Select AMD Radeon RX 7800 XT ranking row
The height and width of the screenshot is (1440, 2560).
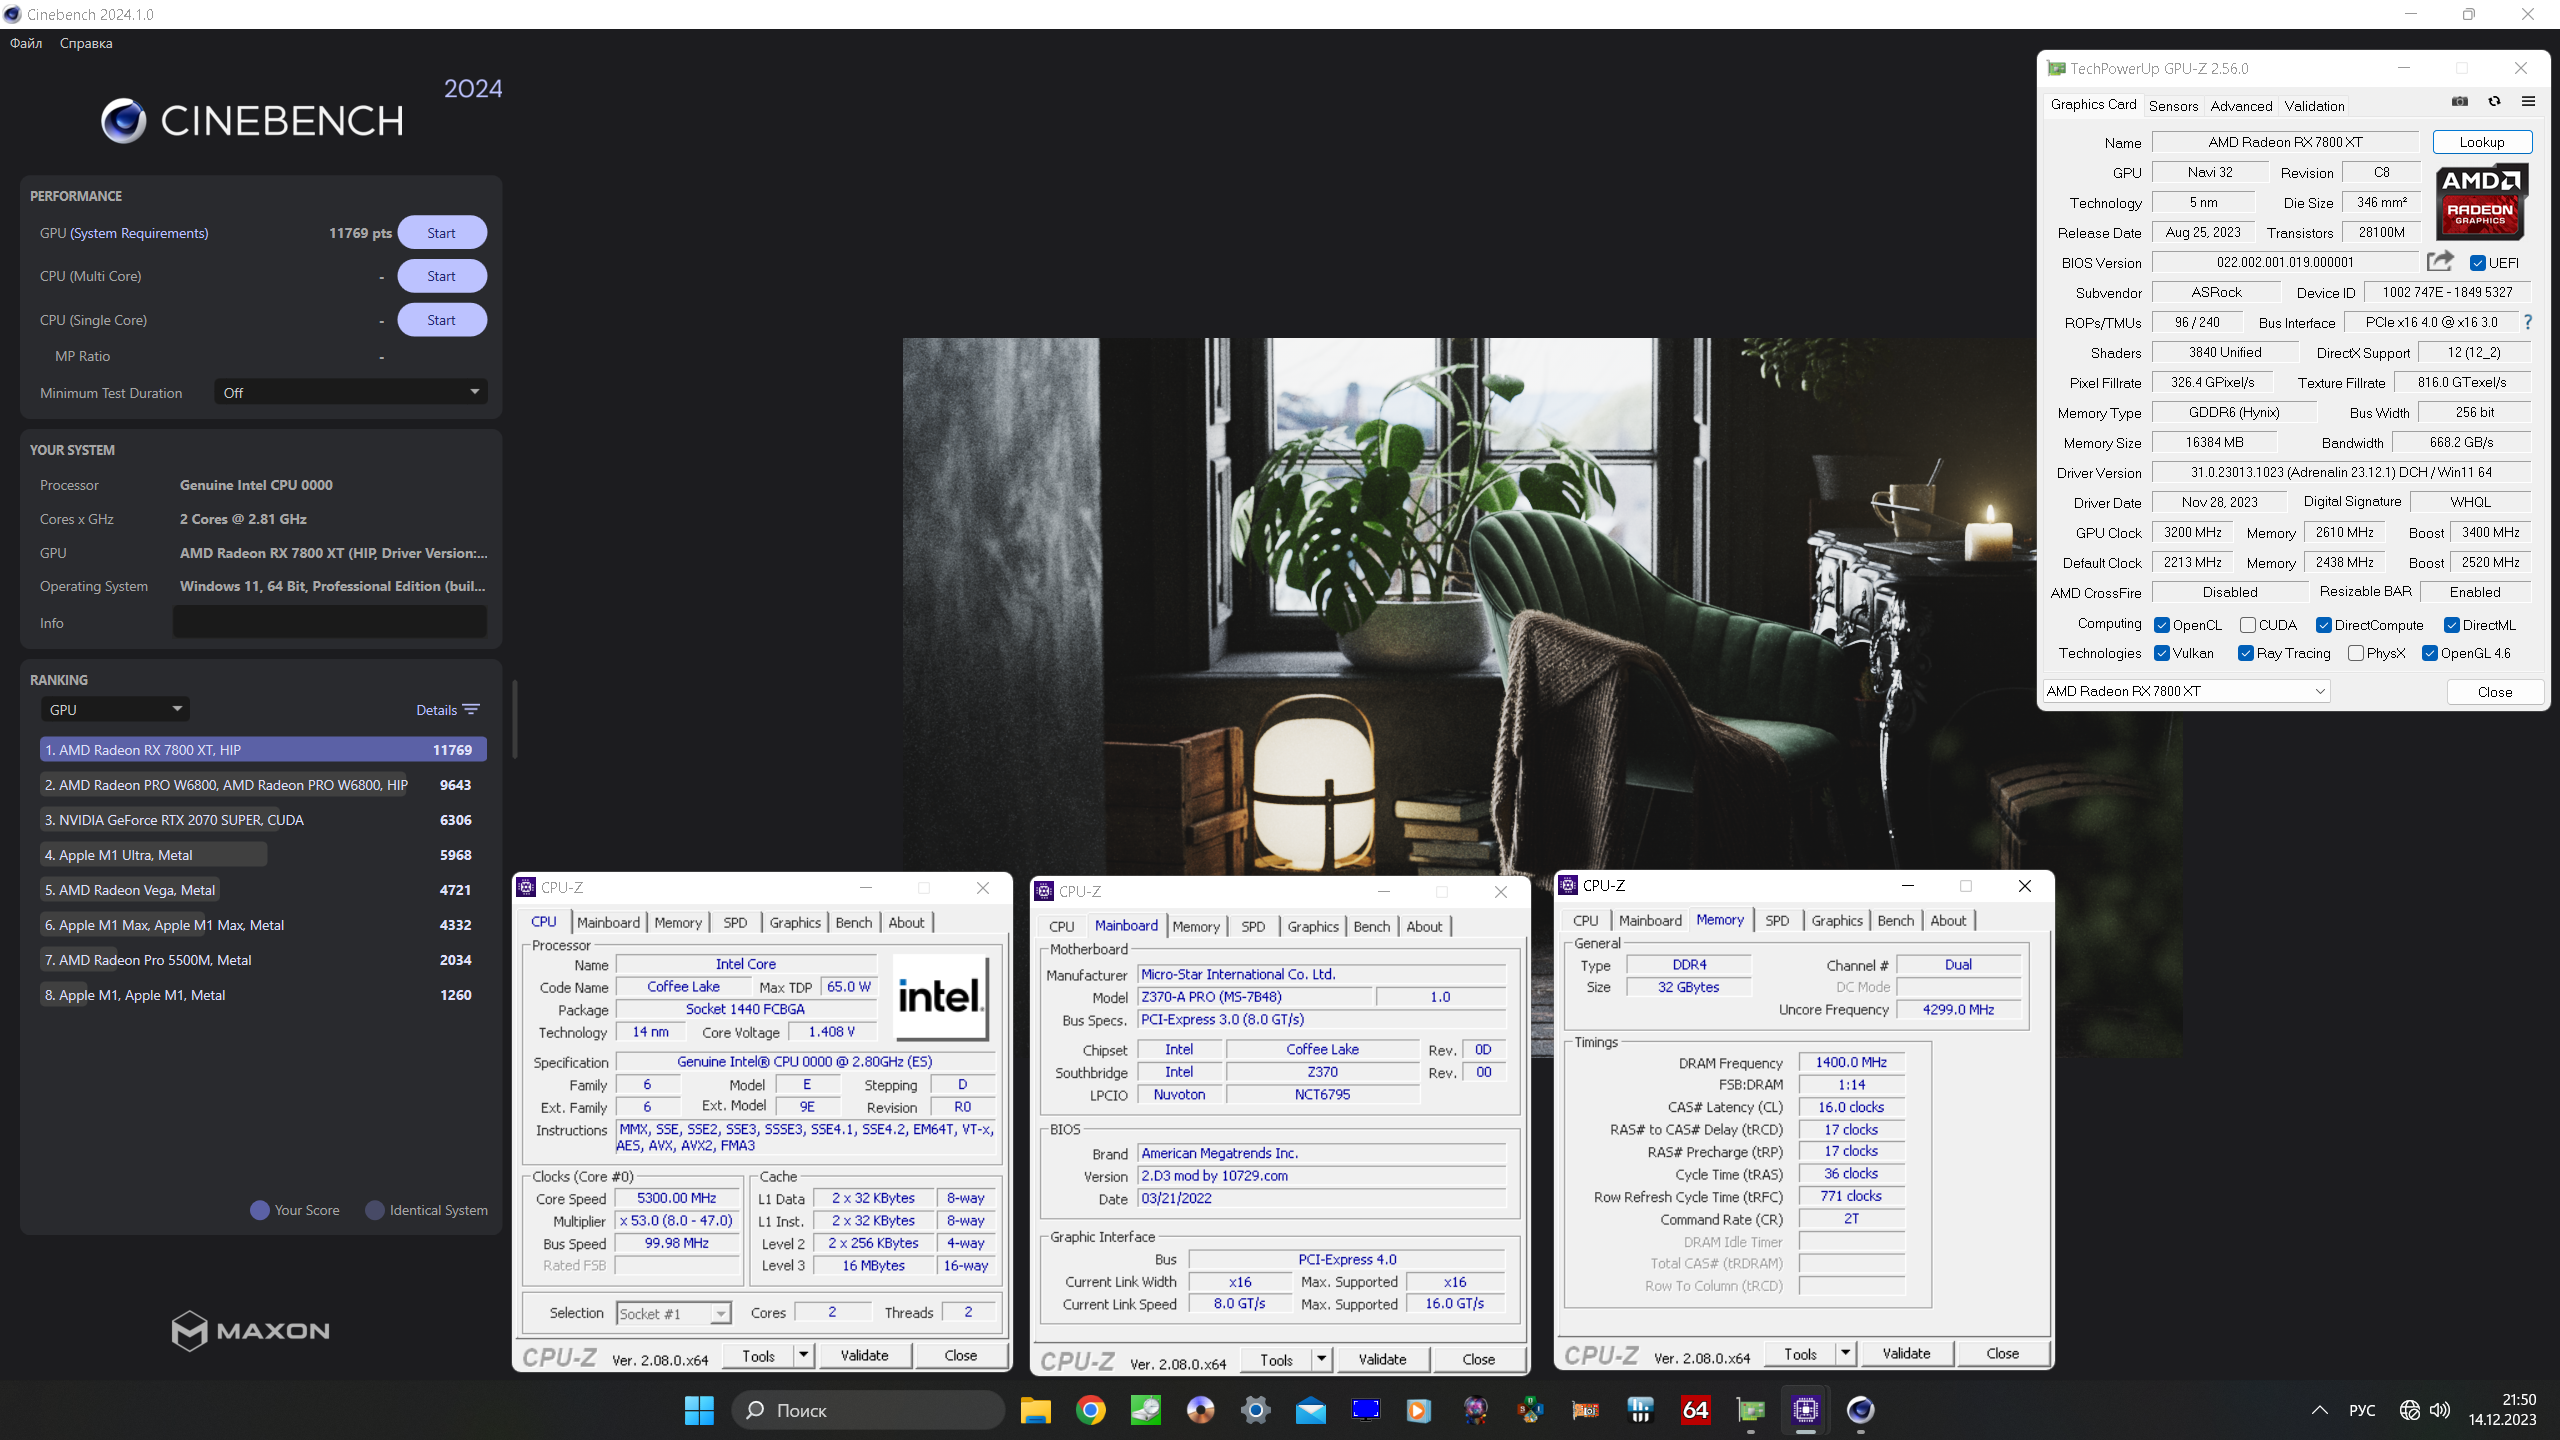coord(263,750)
